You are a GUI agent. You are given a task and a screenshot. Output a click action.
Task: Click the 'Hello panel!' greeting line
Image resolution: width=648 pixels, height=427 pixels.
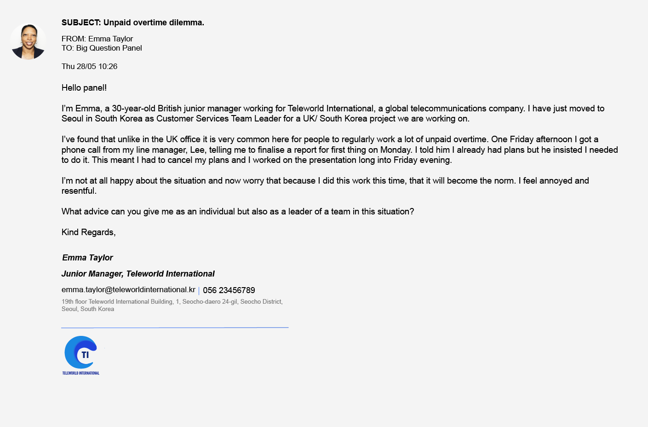pos(84,88)
